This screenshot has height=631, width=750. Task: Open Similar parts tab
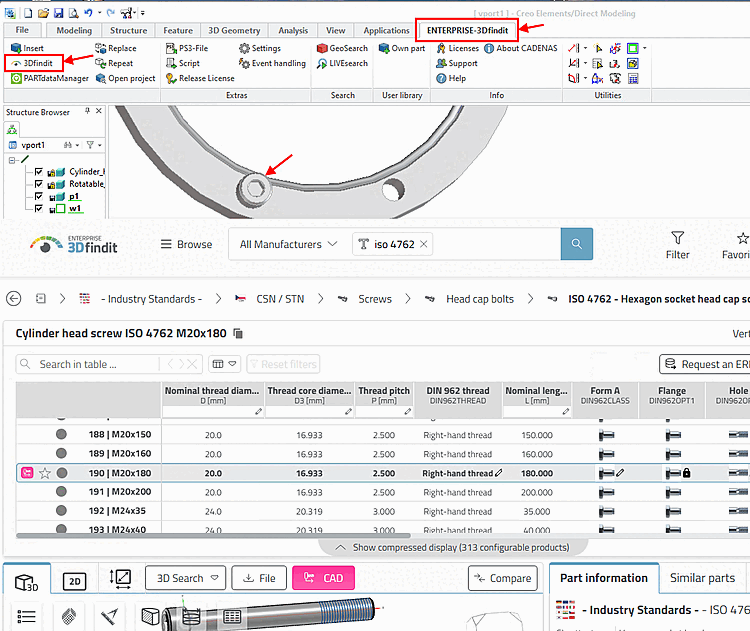(702, 578)
